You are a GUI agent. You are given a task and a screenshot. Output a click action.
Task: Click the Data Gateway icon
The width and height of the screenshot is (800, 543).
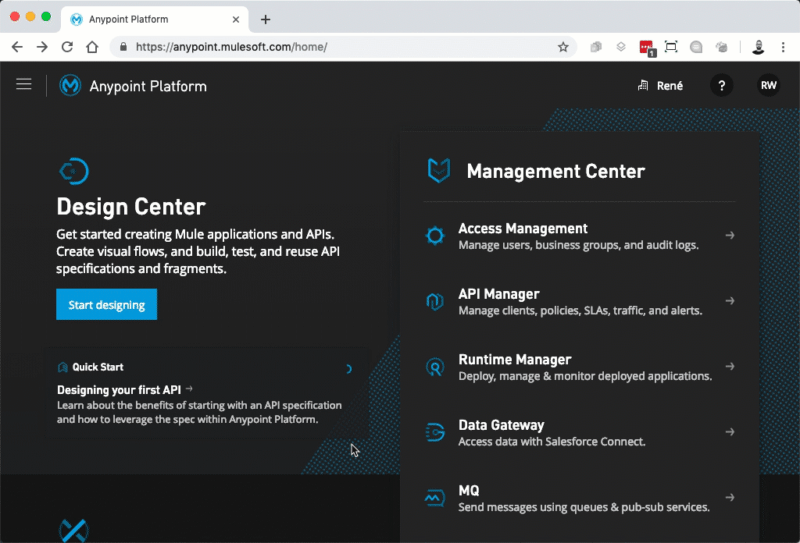coord(435,432)
